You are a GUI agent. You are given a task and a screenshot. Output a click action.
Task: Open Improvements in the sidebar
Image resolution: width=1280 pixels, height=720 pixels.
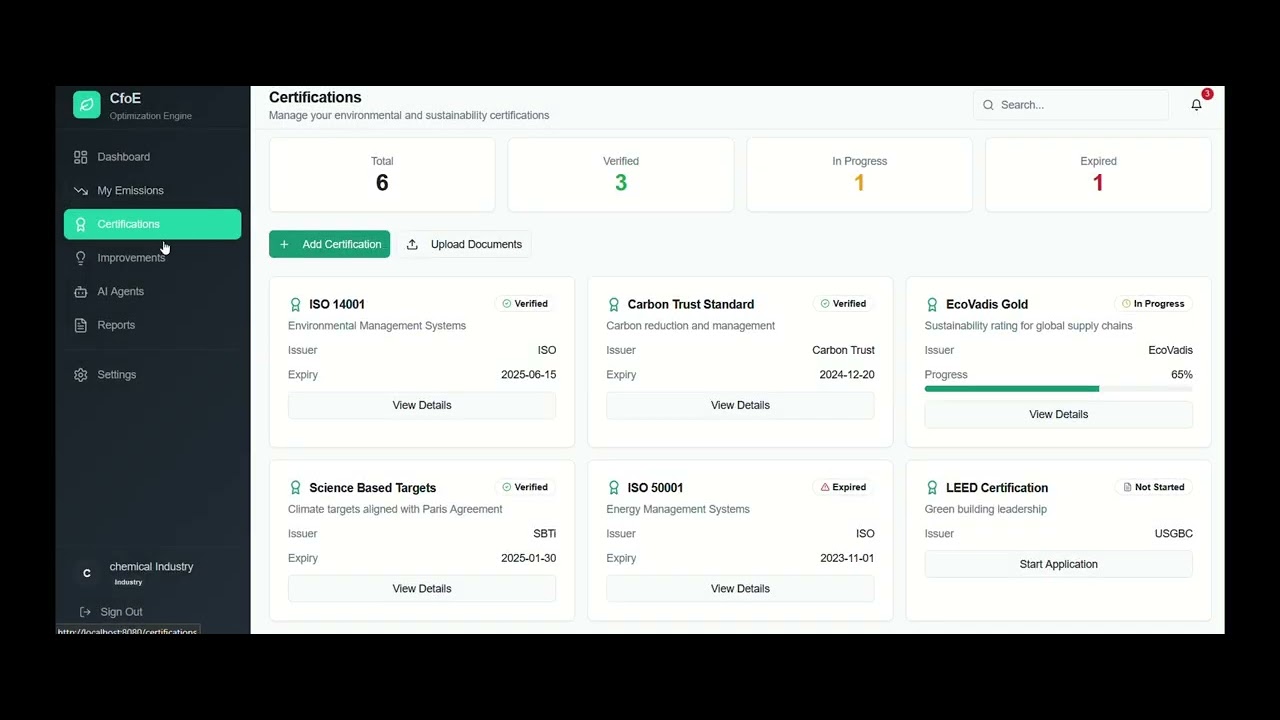[x=152, y=258]
